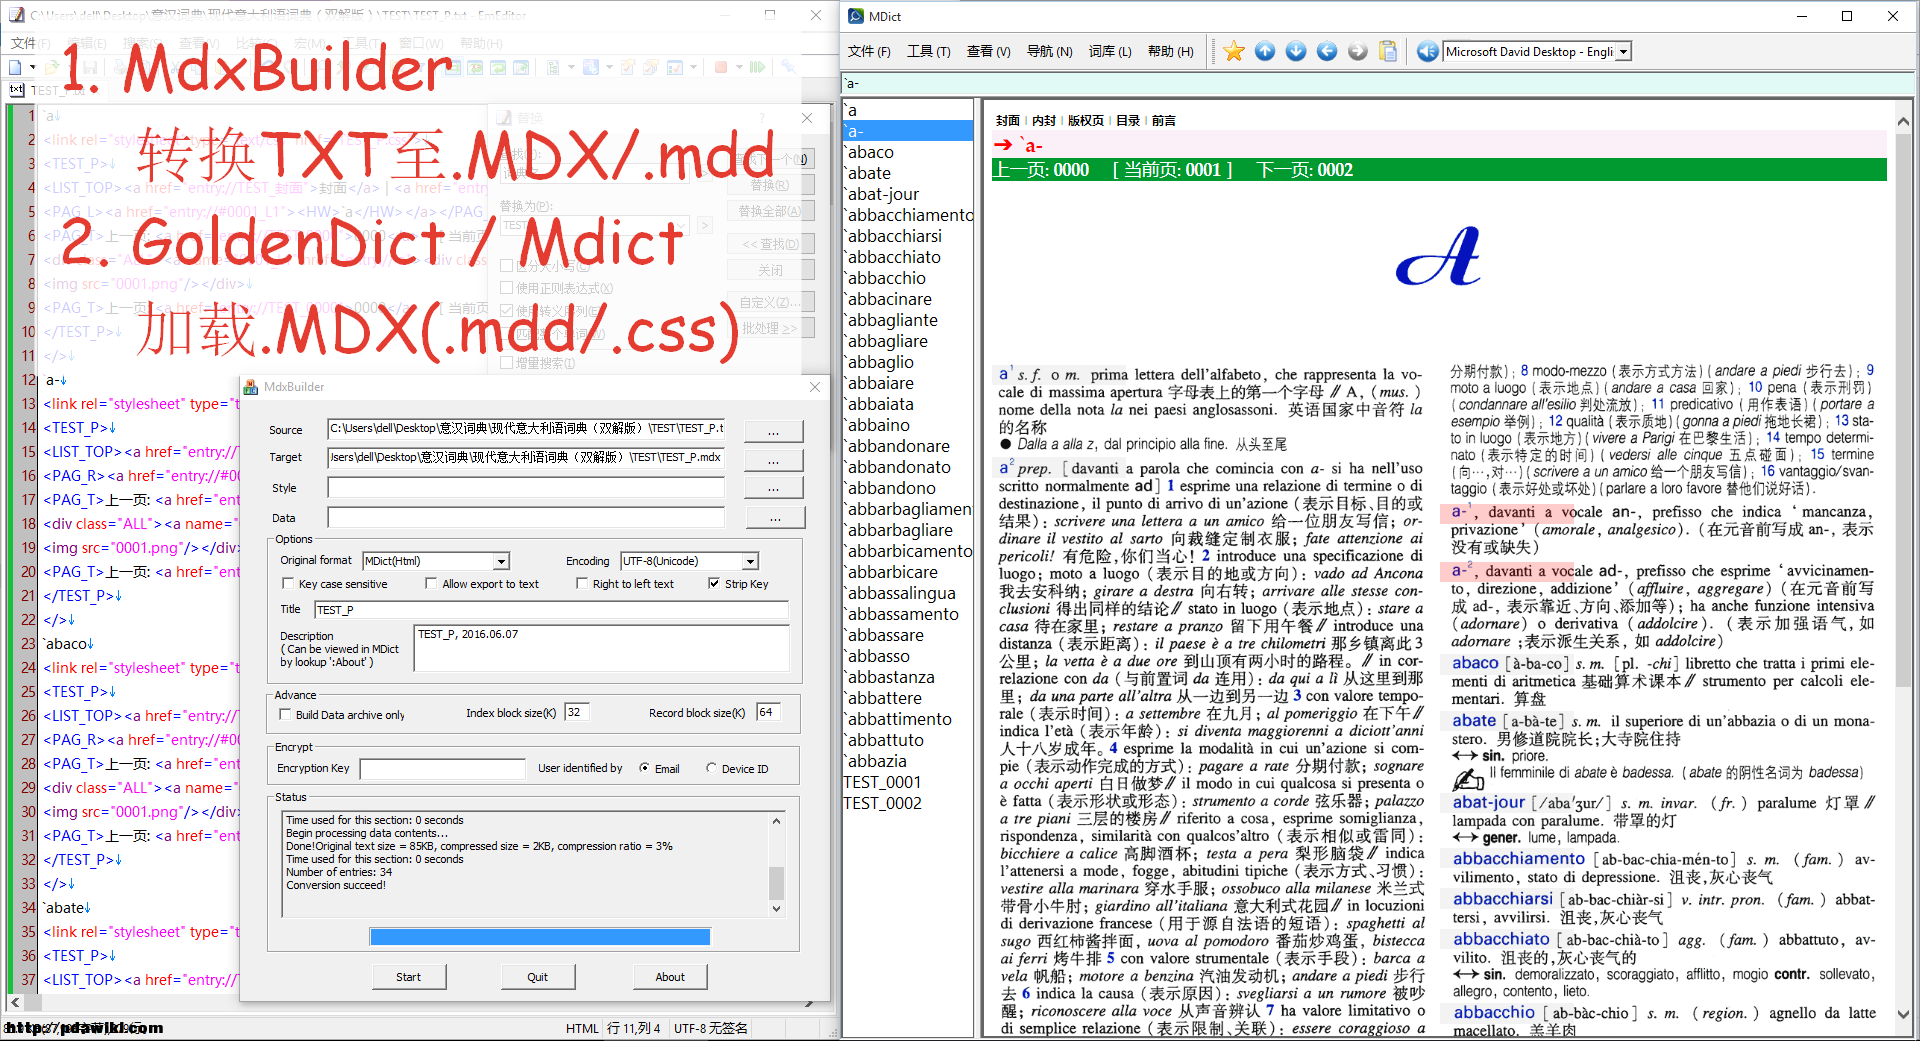Click the Encryption Key field
Image resolution: width=1920 pixels, height=1041 pixels.
pyautogui.click(x=442, y=769)
